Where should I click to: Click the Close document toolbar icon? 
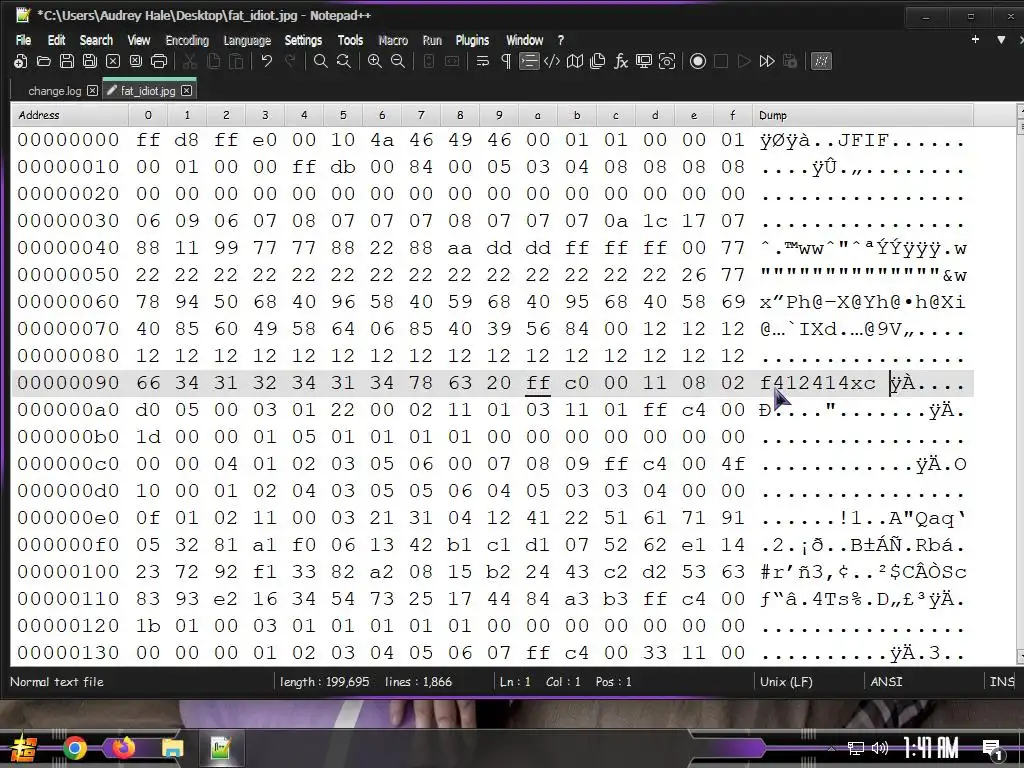tap(113, 61)
